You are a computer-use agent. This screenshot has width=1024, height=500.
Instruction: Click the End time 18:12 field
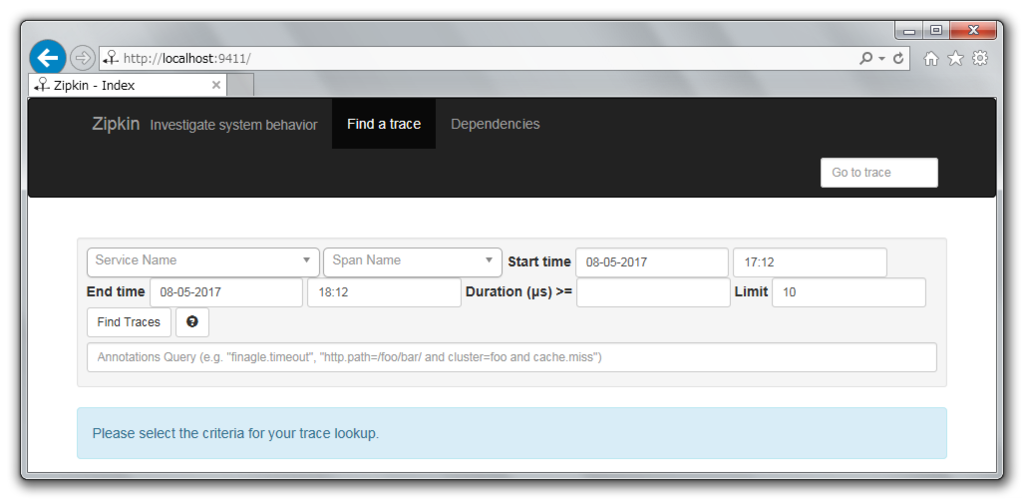(x=384, y=292)
